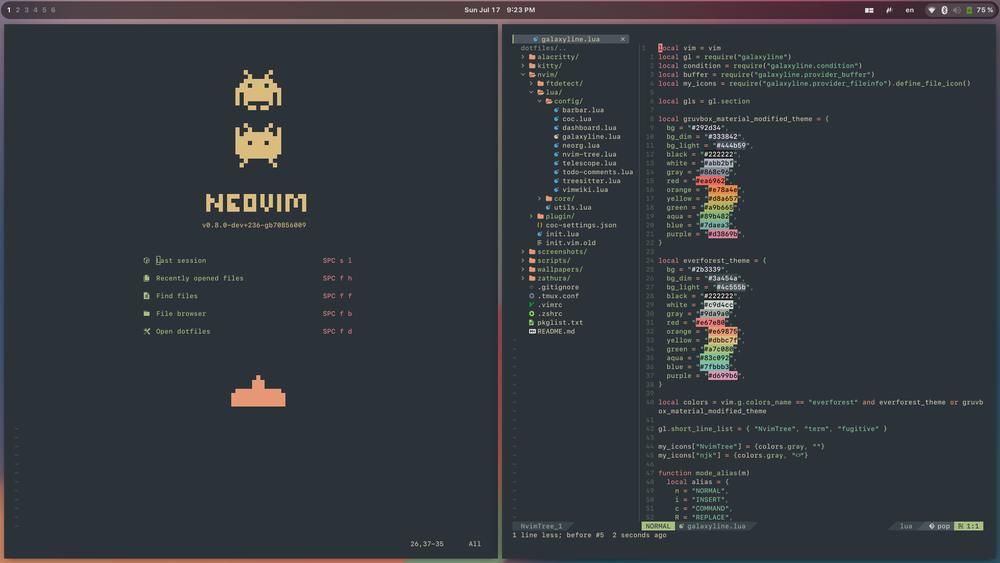The image size is (1000, 563).
Task: Expand the core/ folder chevron
Action: coord(540,198)
